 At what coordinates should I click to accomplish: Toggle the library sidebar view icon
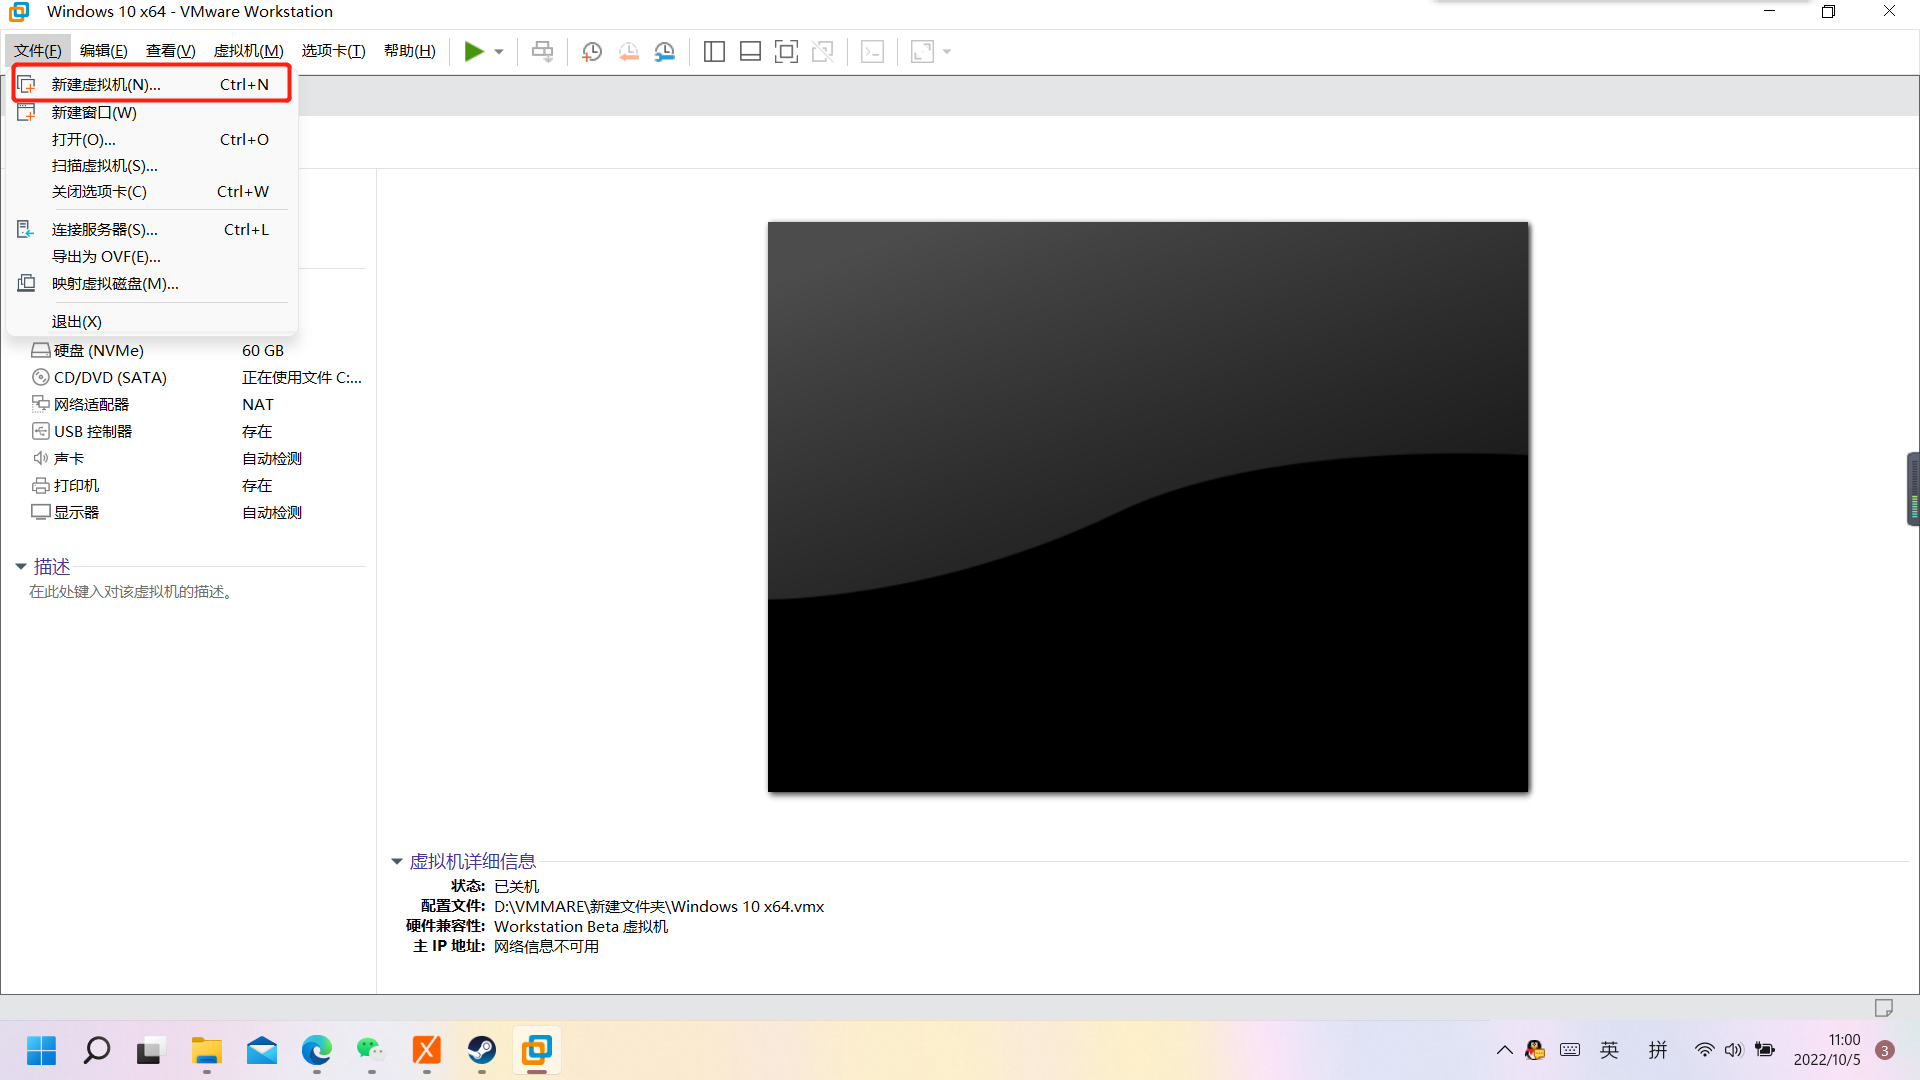(714, 51)
